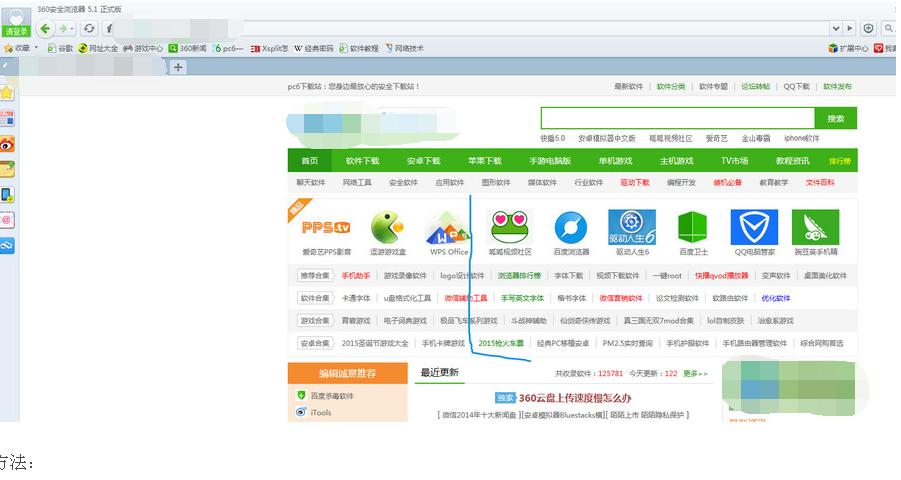Reload the page with the refresh icon
Image resolution: width=901 pixels, height=480 pixels.
pos(89,28)
